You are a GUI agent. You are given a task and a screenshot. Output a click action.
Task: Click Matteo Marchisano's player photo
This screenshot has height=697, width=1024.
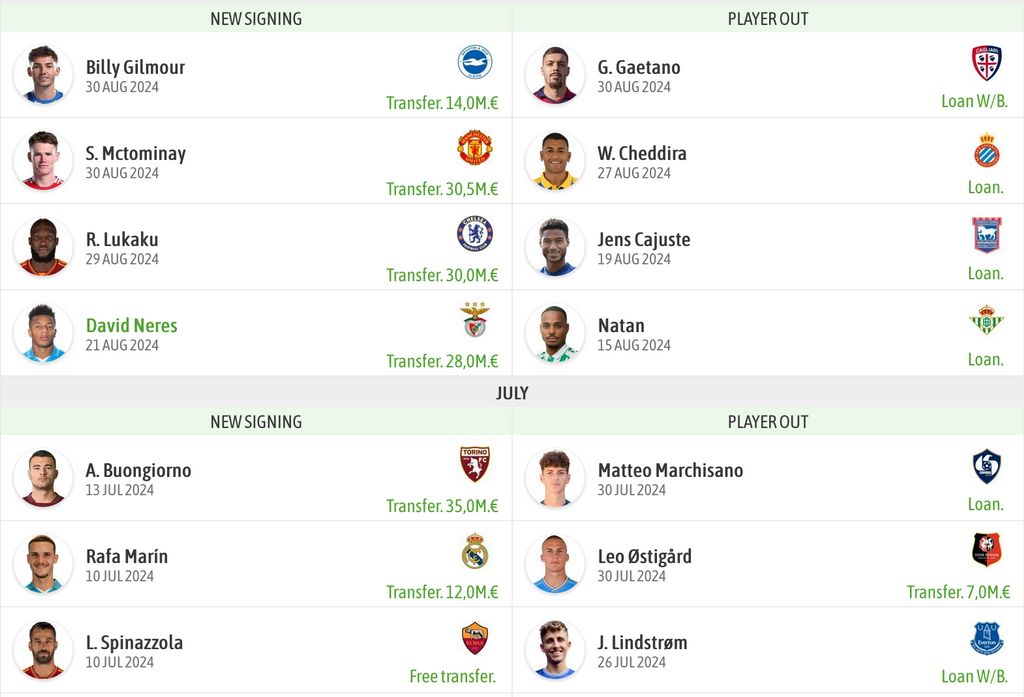[x=555, y=478]
